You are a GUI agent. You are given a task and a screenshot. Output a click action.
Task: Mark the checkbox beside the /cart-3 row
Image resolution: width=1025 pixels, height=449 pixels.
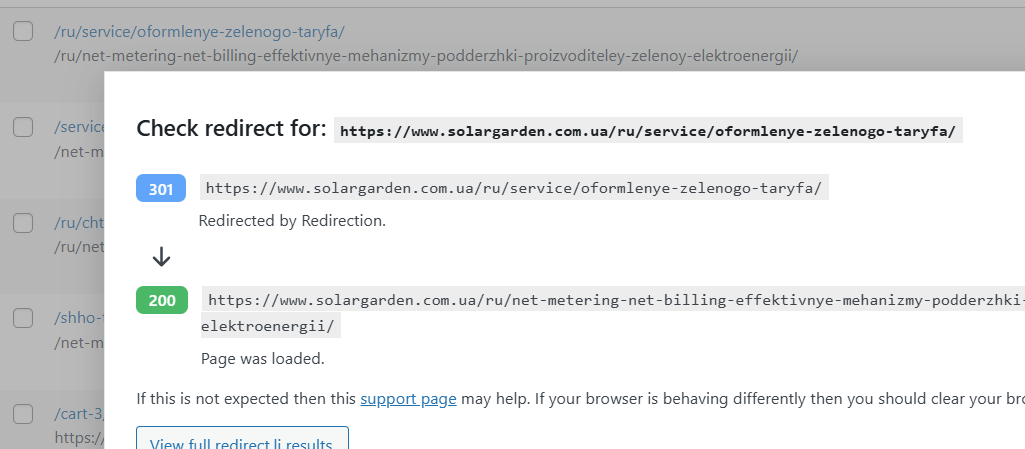pos(23,413)
